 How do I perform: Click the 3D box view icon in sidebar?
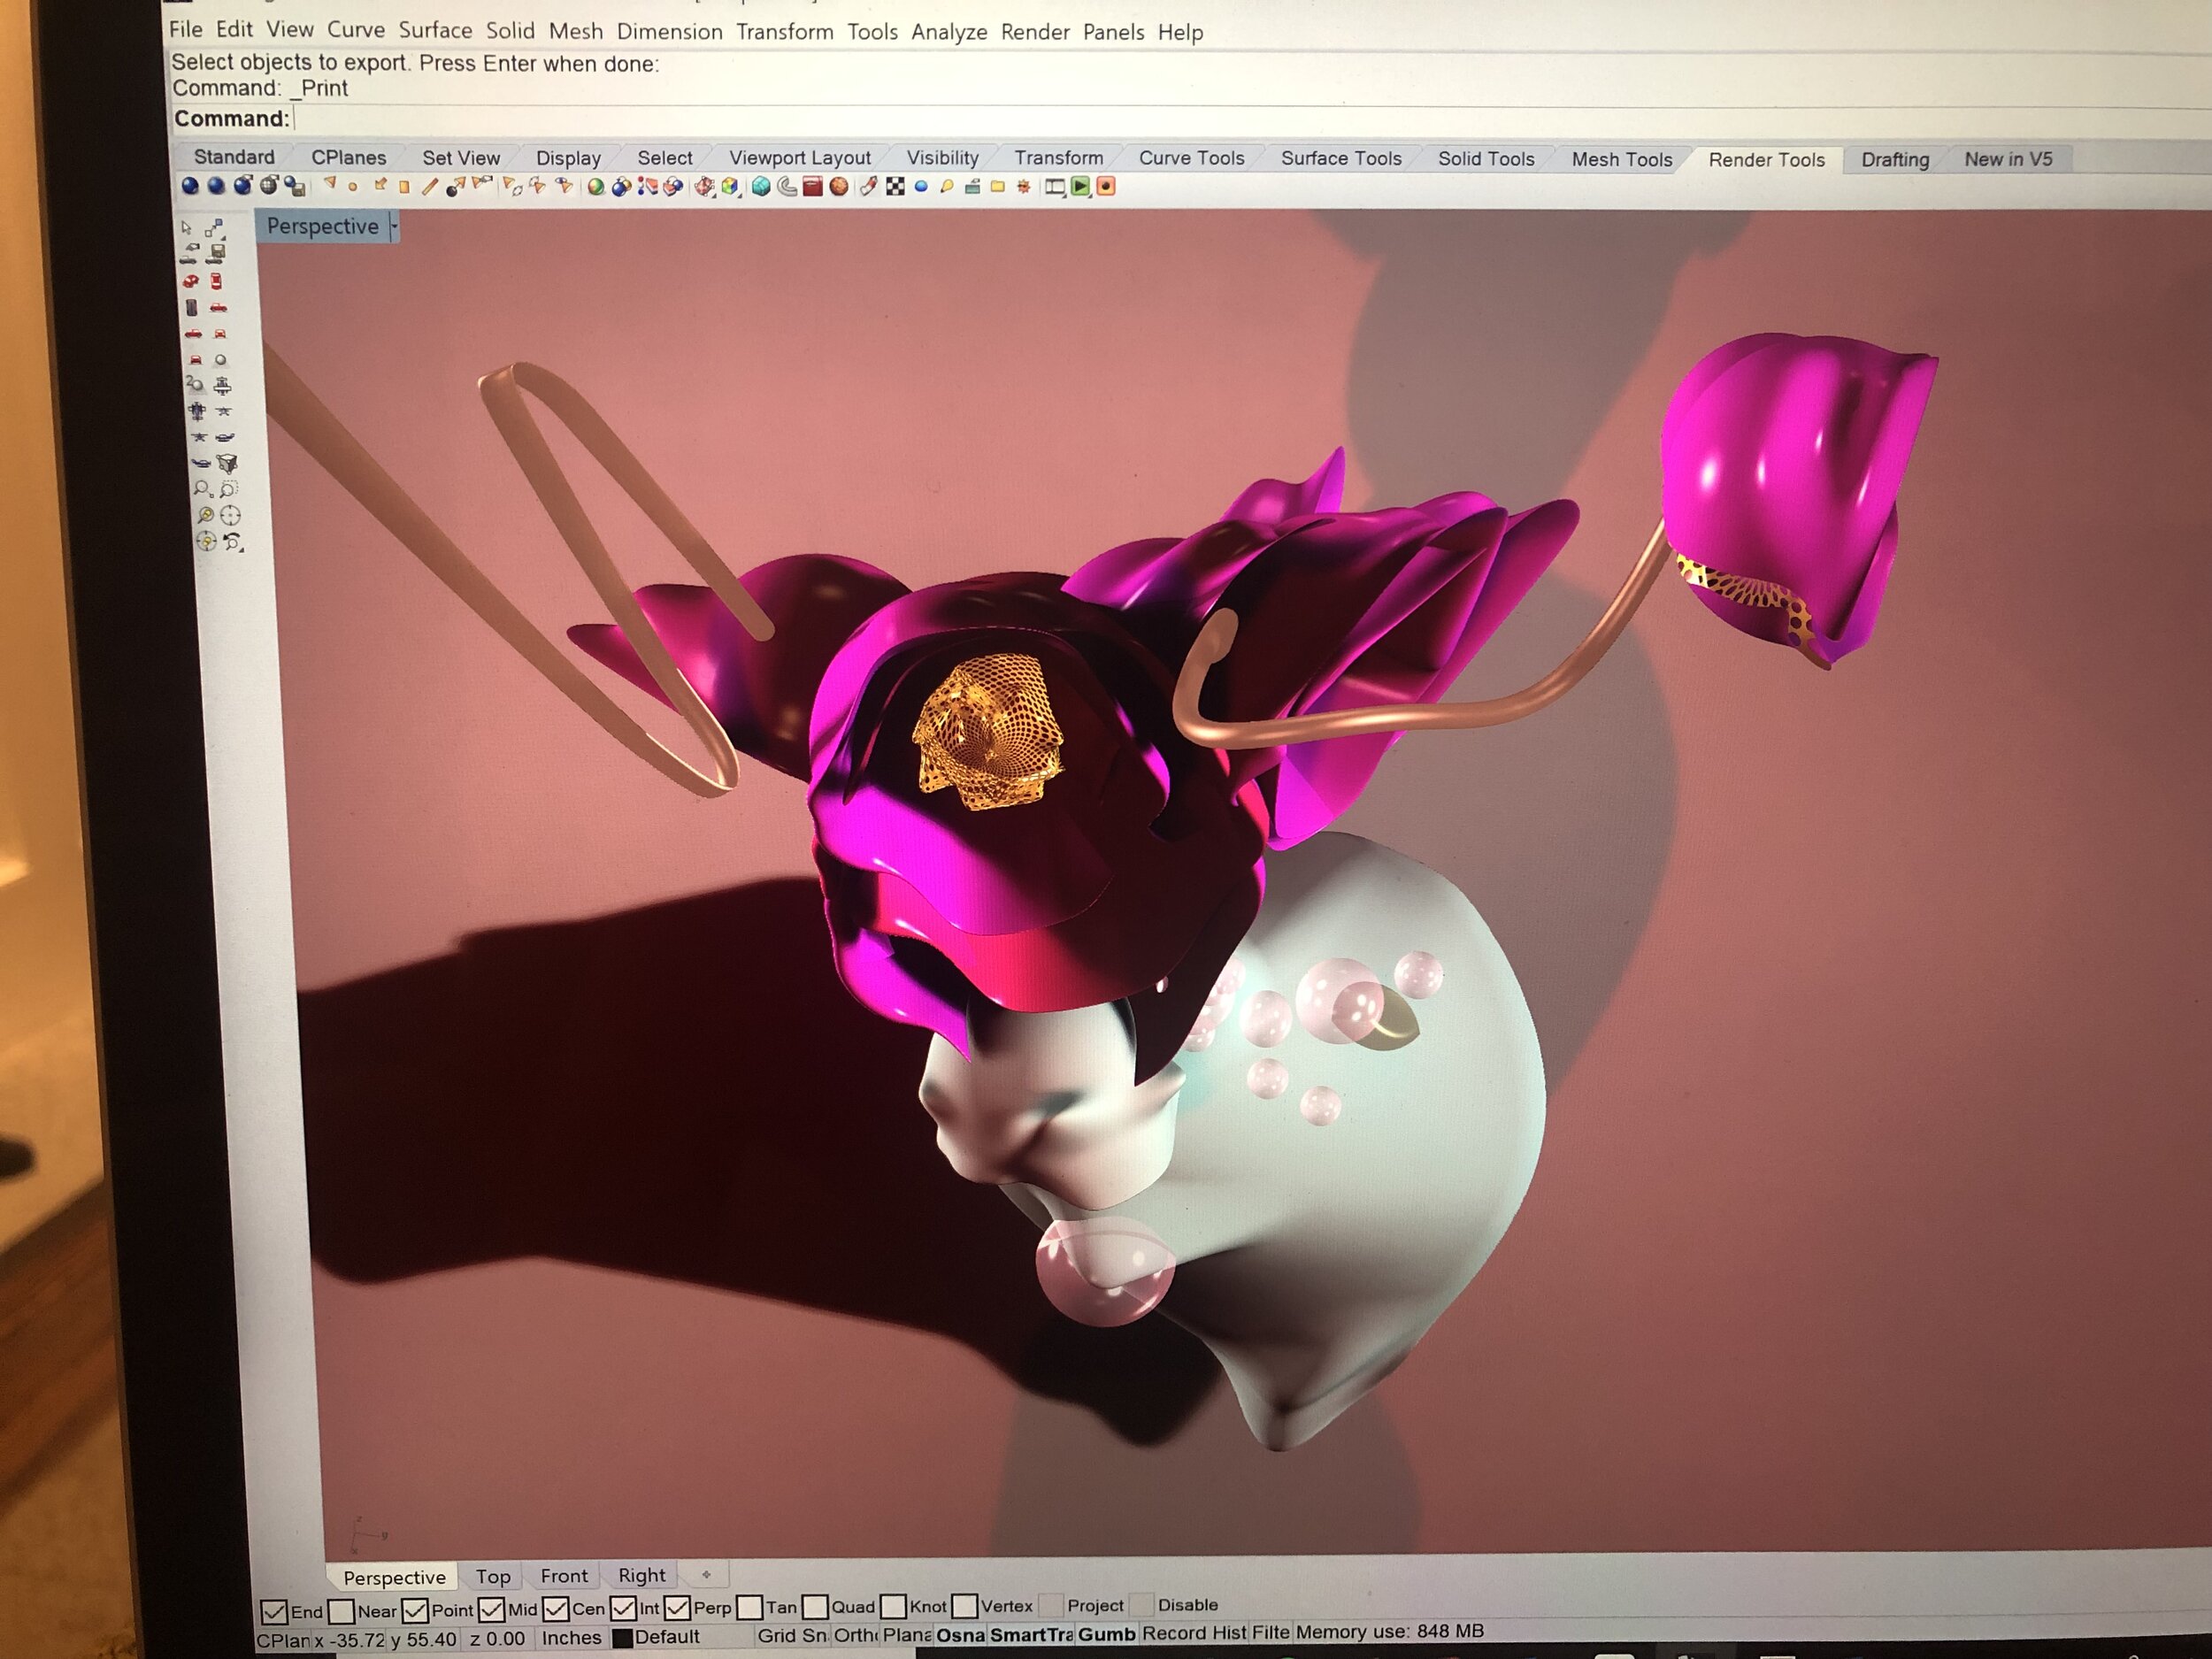227,463
